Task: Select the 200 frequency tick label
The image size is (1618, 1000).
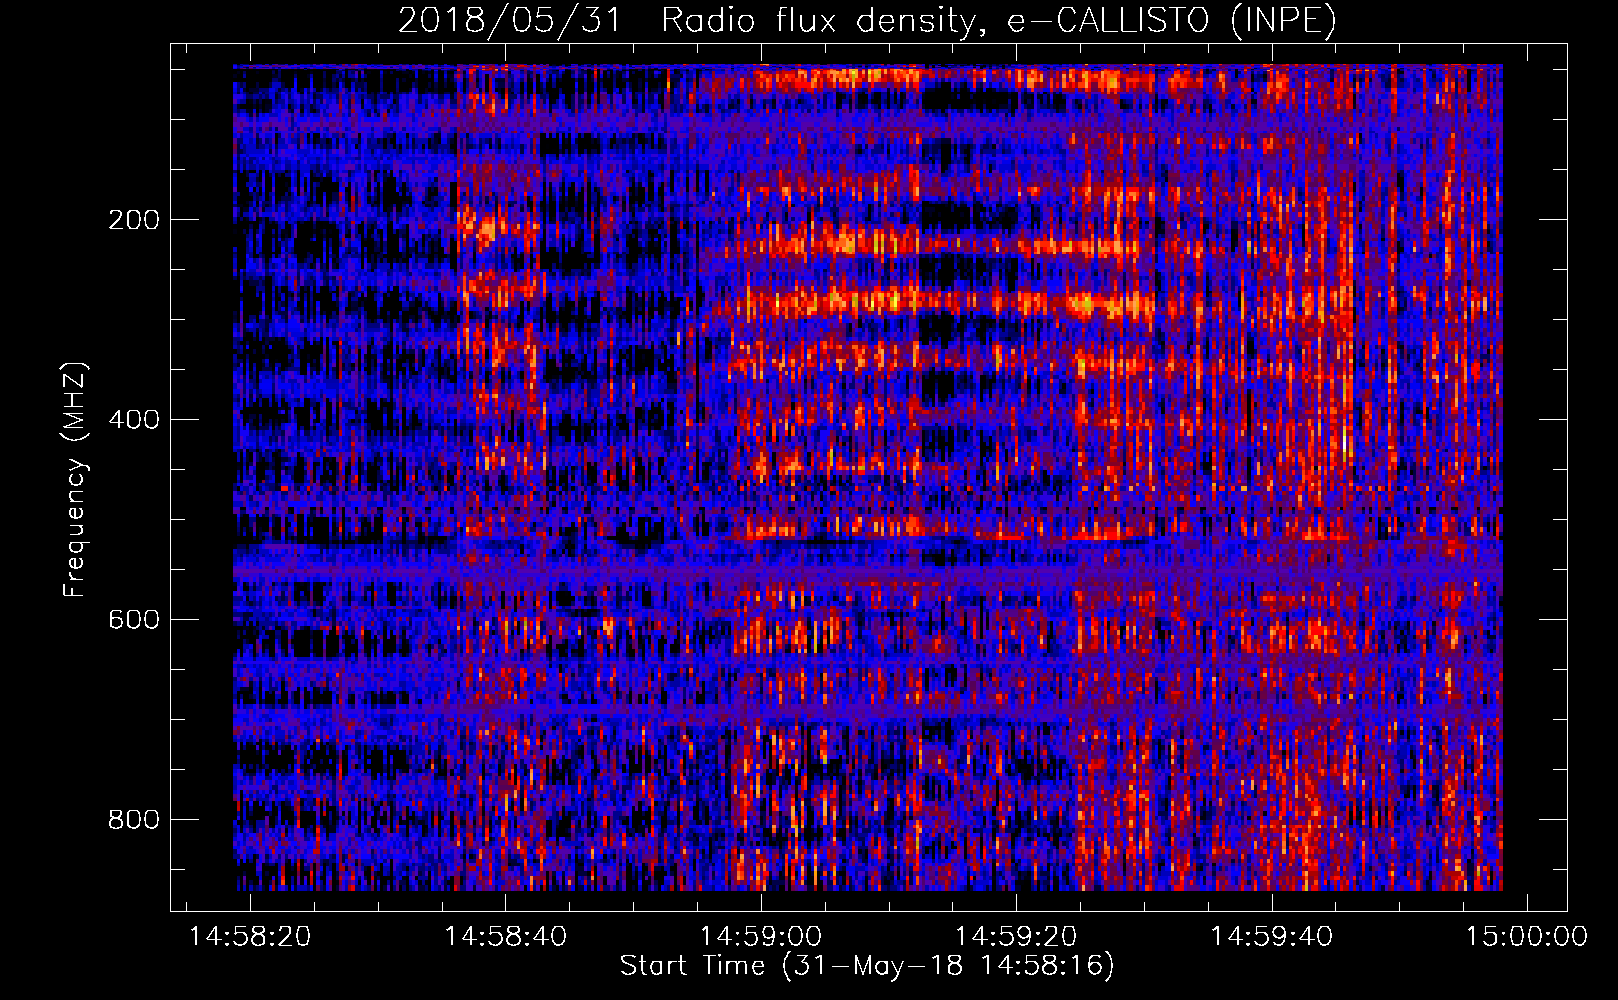Action: coord(134,220)
